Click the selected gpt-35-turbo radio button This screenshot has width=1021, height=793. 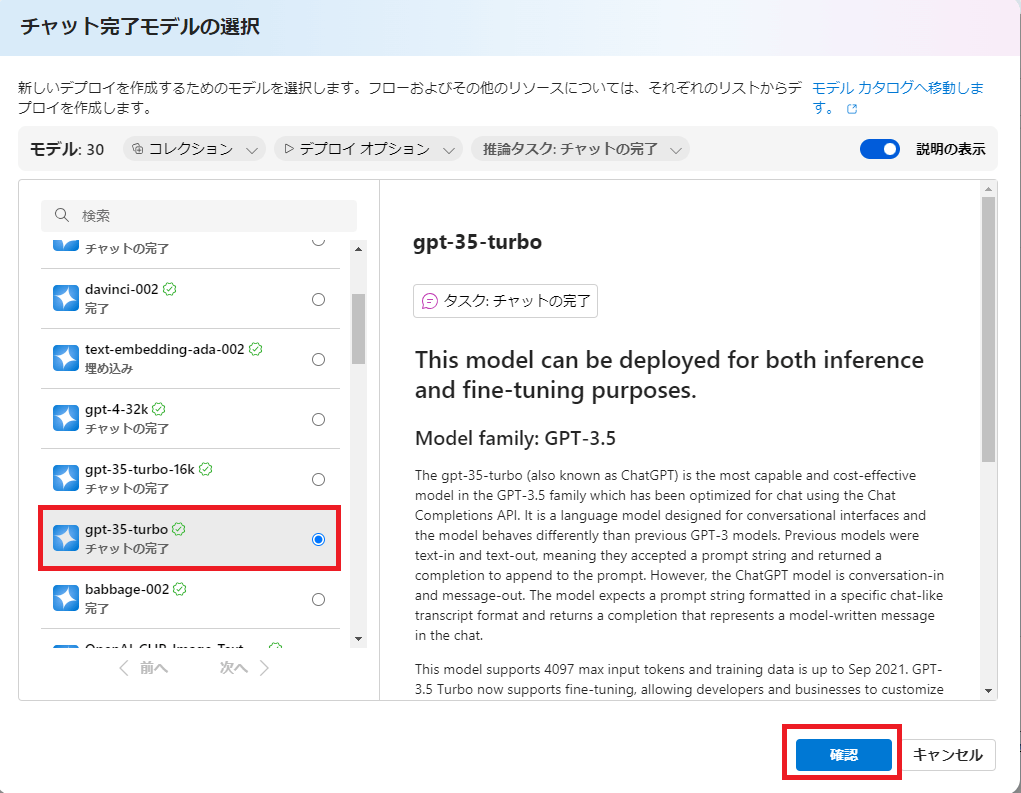(x=318, y=539)
